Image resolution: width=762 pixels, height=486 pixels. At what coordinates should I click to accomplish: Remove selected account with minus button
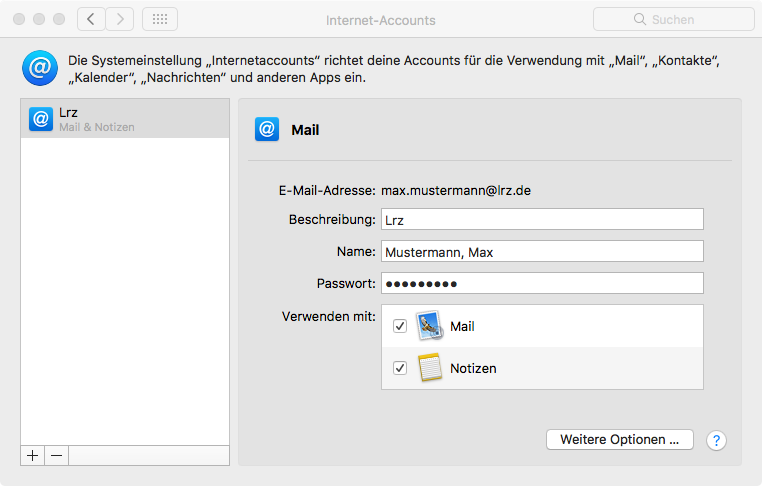coord(57,455)
